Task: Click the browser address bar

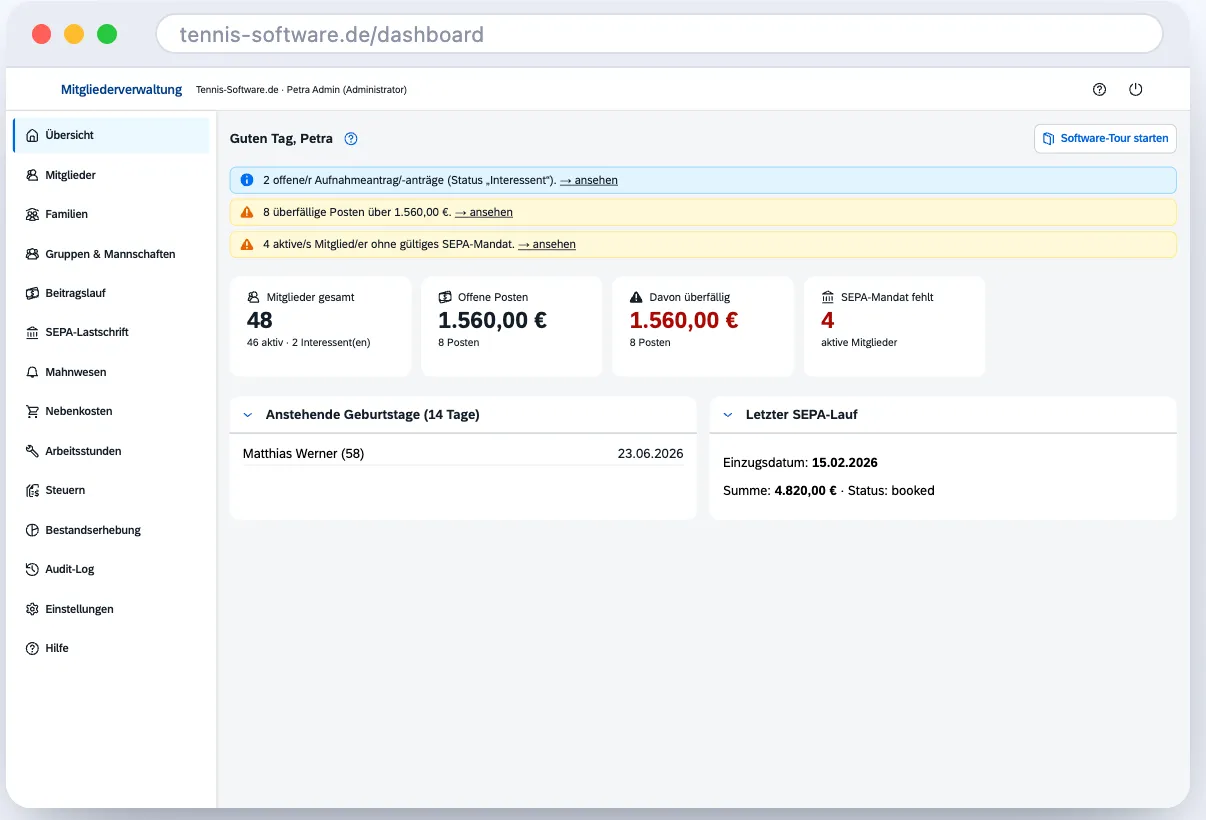Action: pyautogui.click(x=659, y=34)
